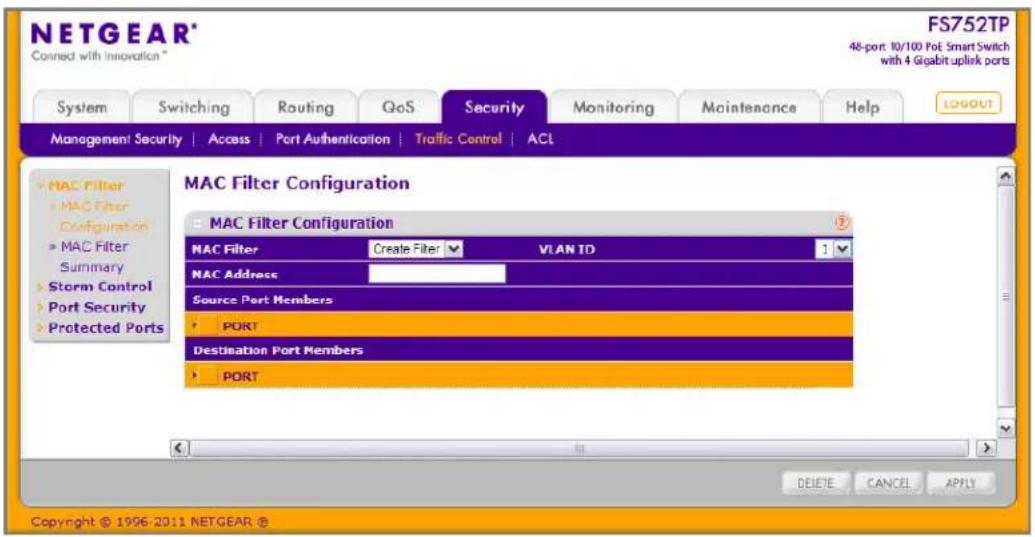
Task: Open the ACL submenu
Action: pyautogui.click(x=540, y=139)
